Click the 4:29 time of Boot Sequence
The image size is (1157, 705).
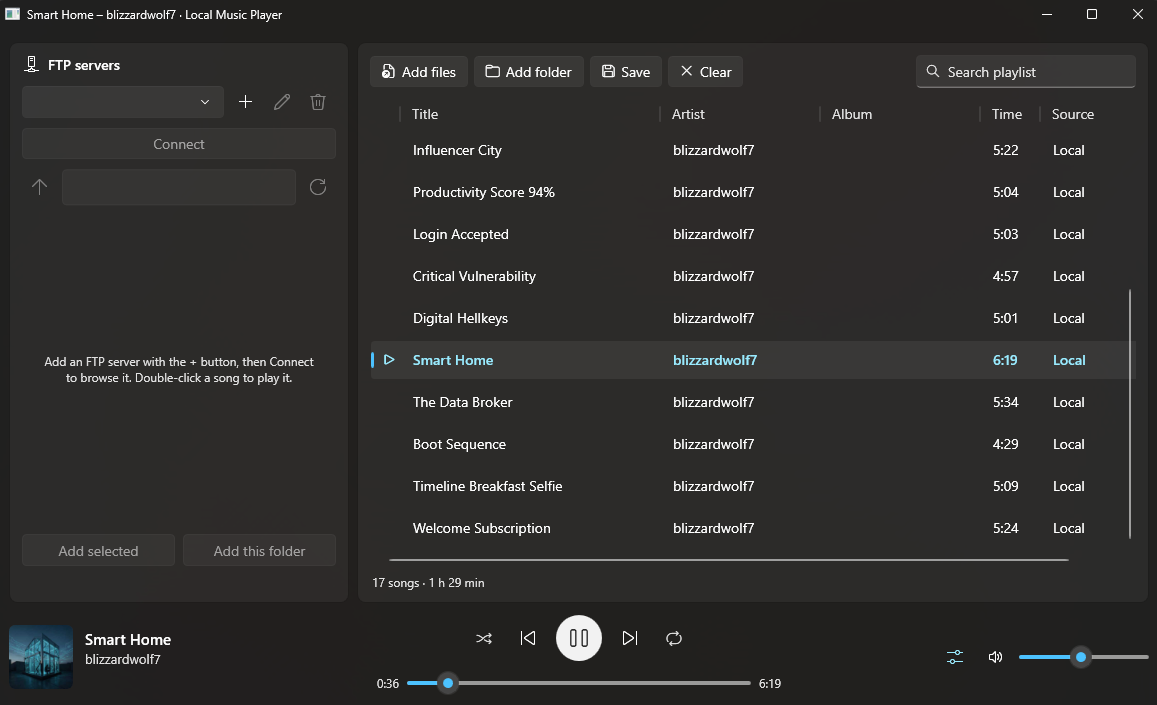point(1005,444)
